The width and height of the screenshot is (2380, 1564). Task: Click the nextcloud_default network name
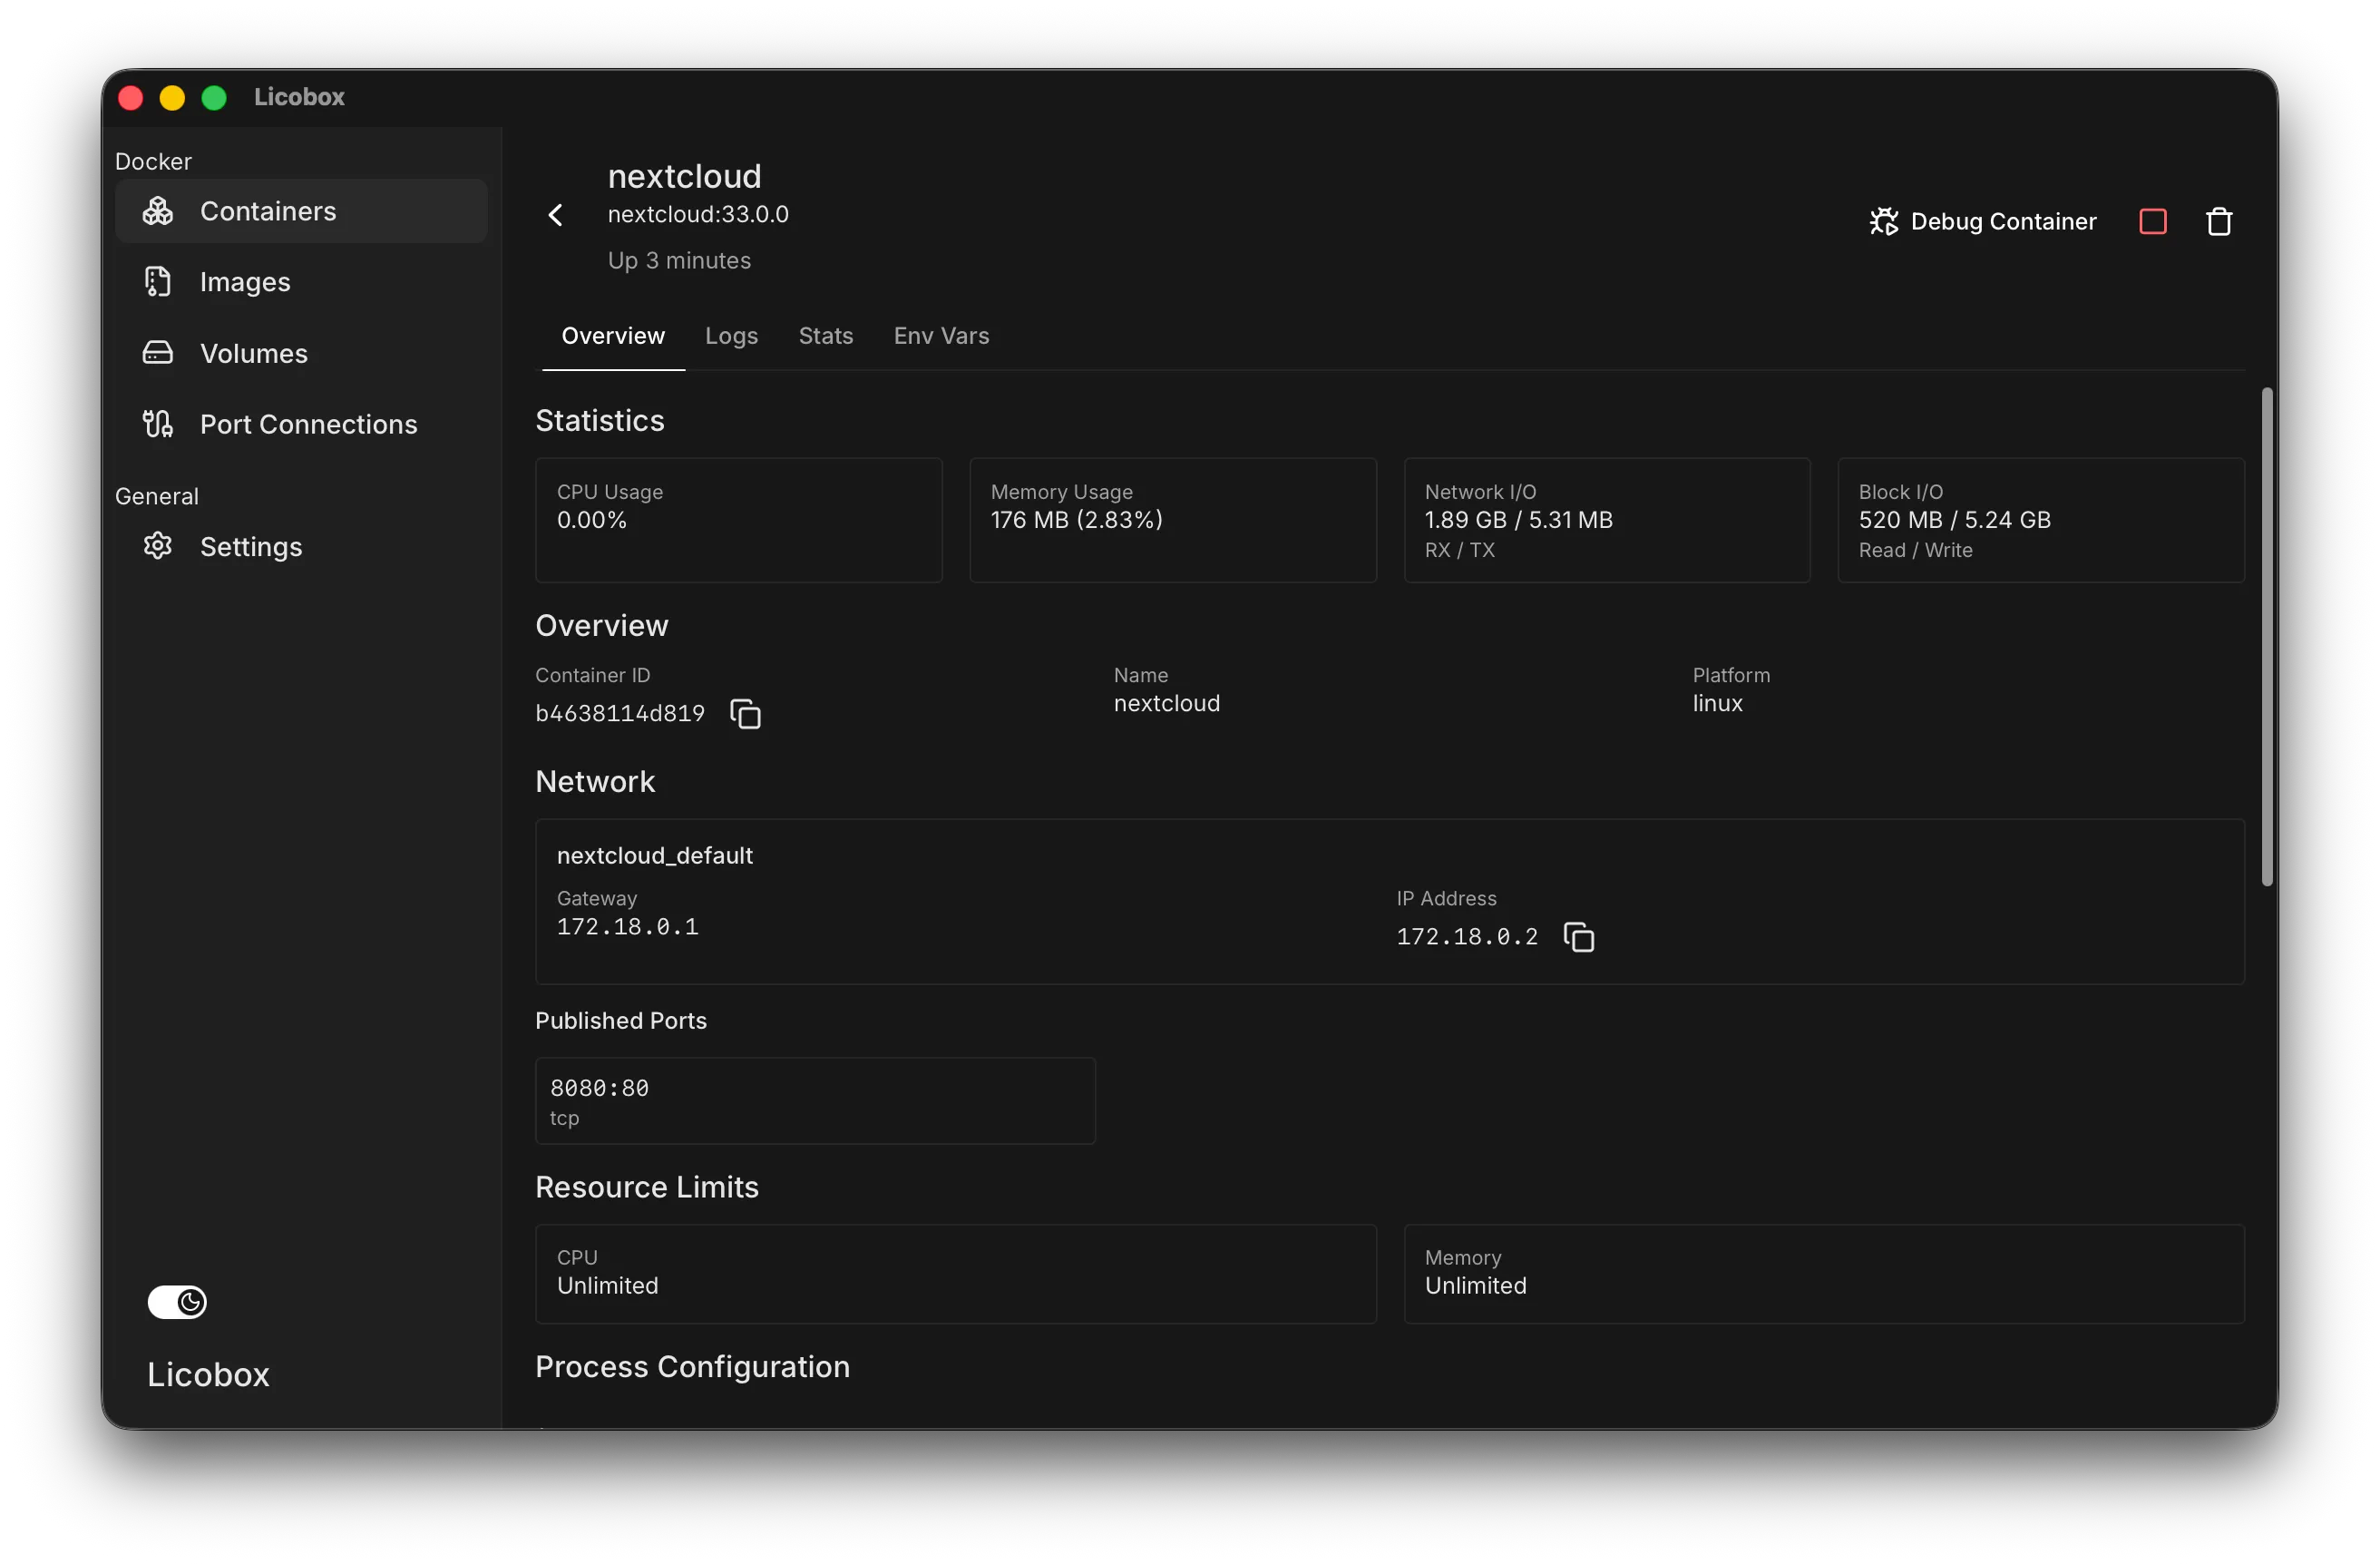(x=654, y=855)
